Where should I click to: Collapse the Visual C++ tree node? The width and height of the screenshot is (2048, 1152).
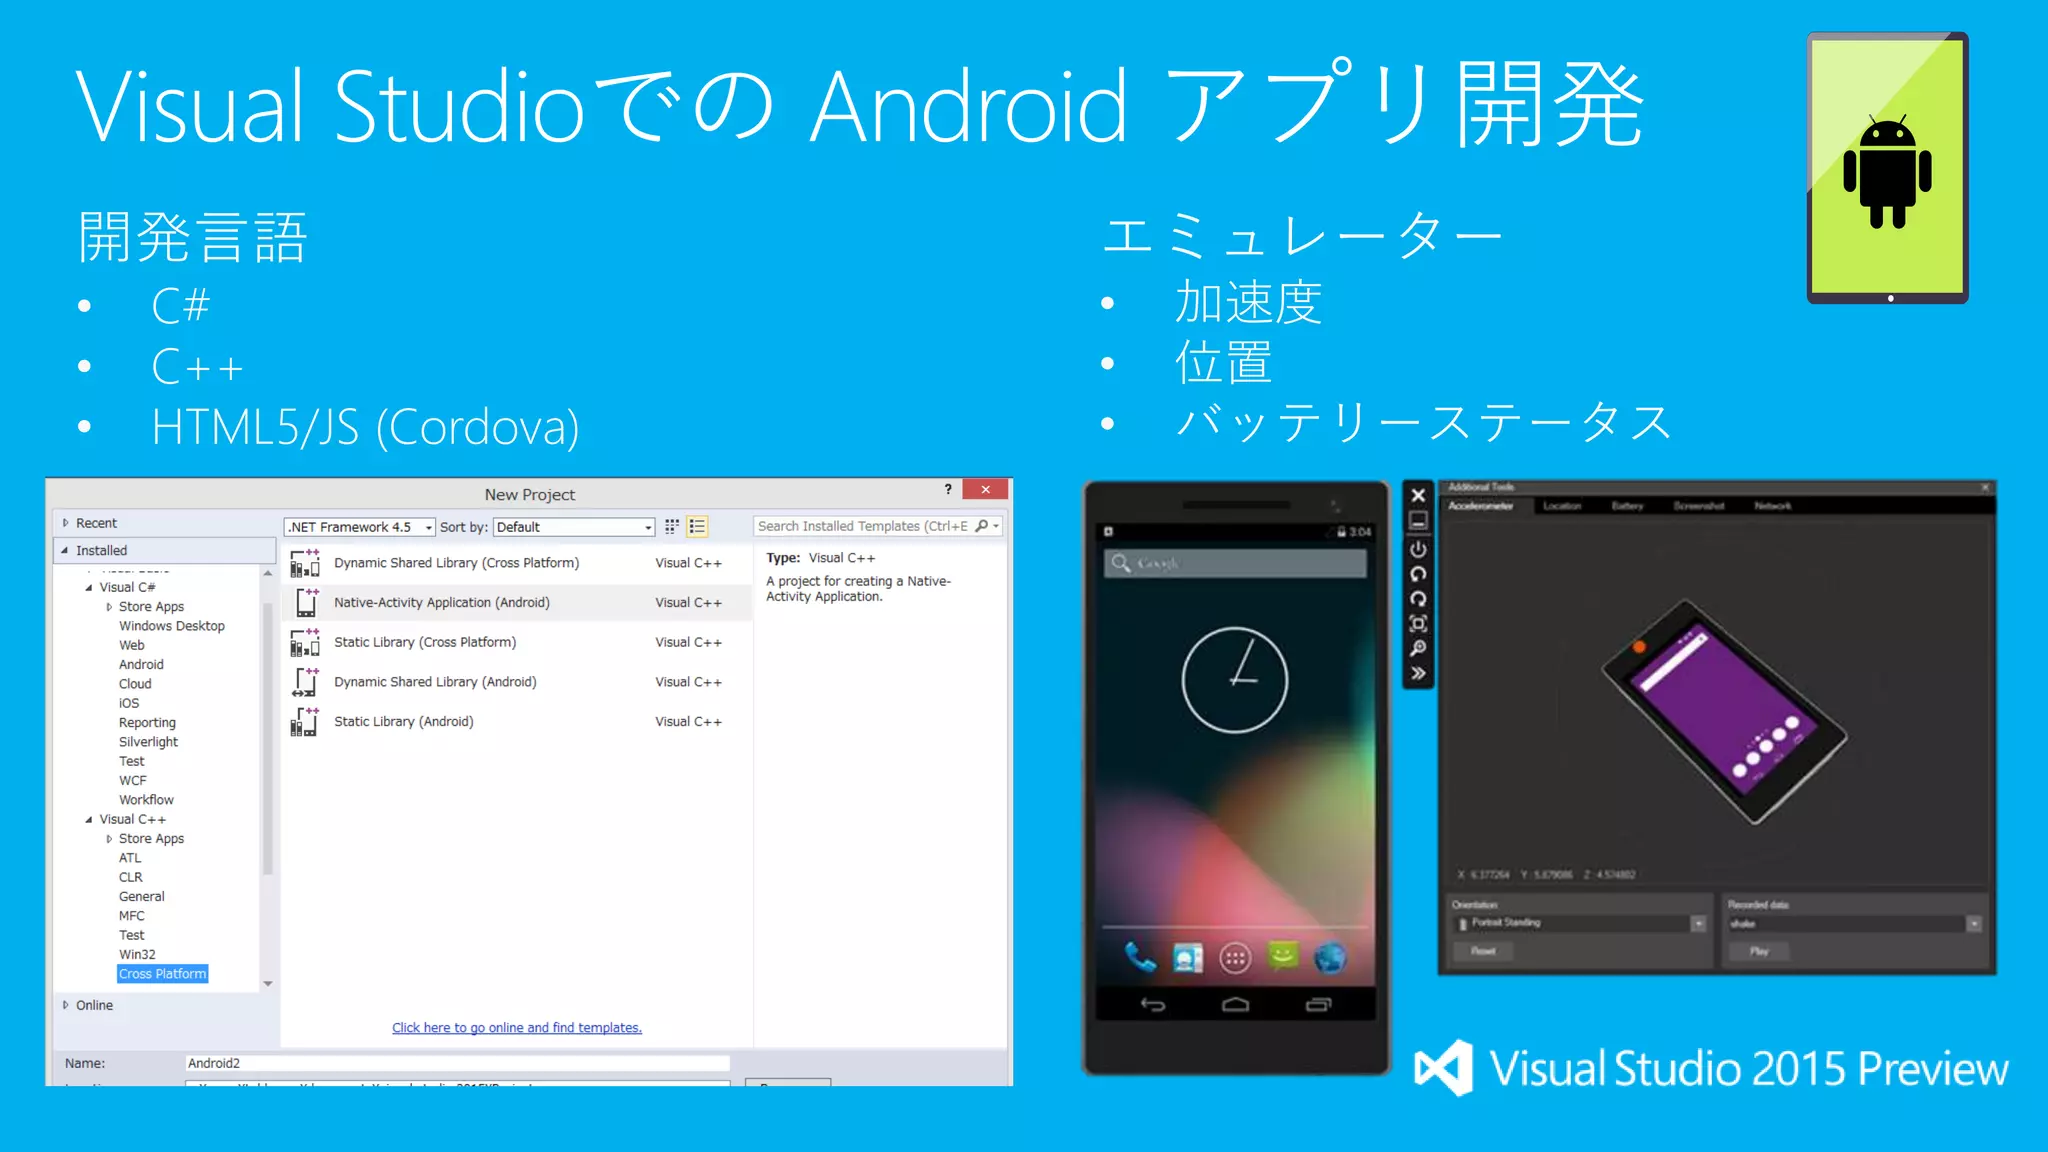tap(89, 819)
